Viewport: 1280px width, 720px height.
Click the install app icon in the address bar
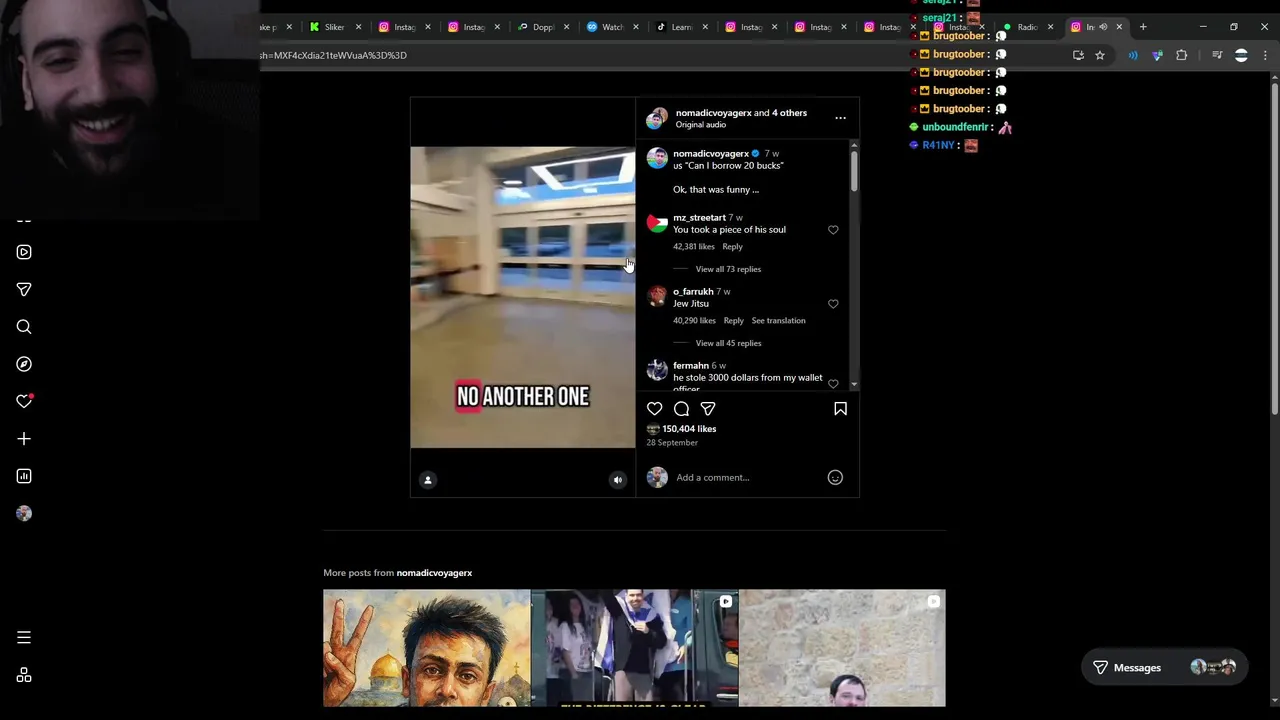tap(1078, 55)
